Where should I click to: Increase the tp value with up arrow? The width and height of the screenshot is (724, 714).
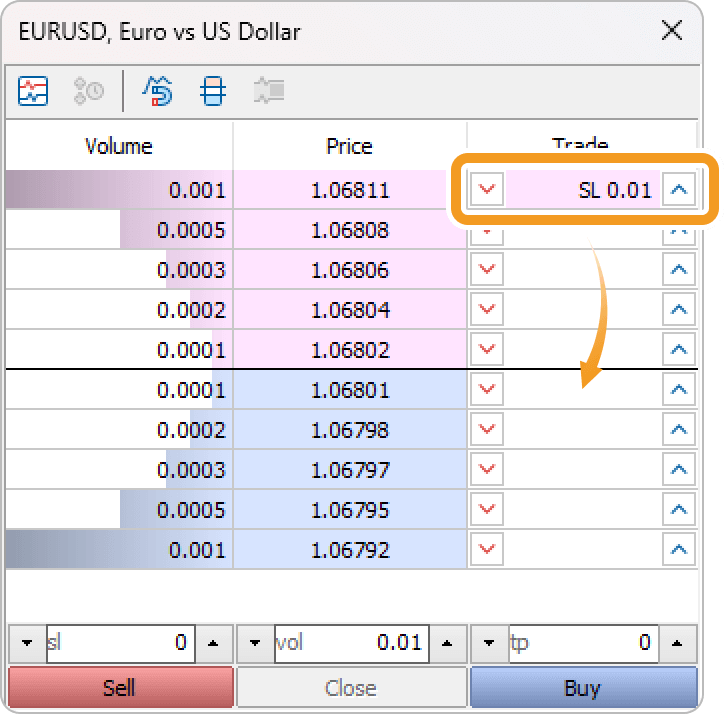coord(677,643)
